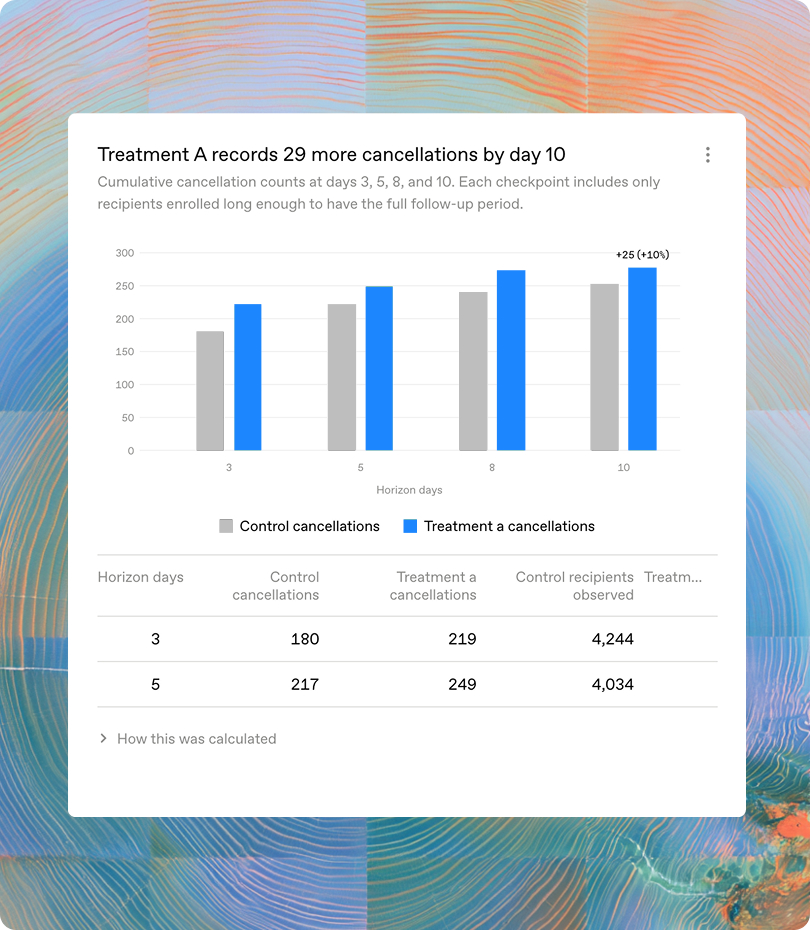The height and width of the screenshot is (930, 810).
Task: Click the table cell showing 4,244
Action: coord(613,639)
